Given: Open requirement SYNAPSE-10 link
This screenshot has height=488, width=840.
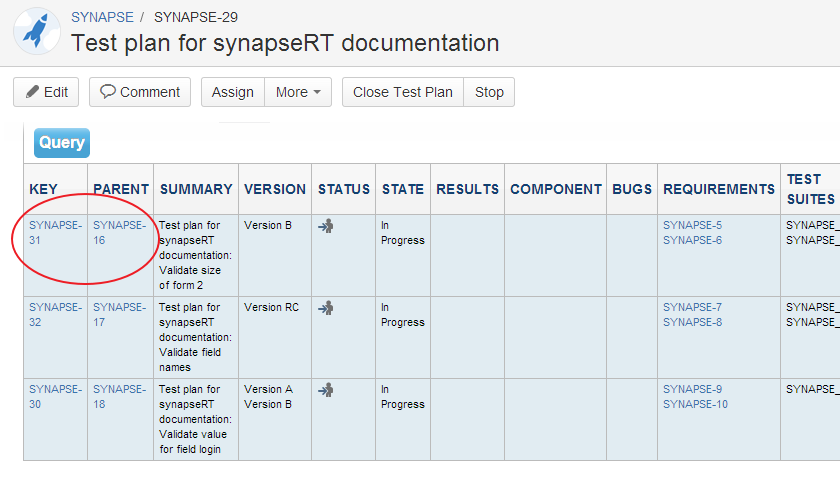Looking at the screenshot, I should coord(695,404).
